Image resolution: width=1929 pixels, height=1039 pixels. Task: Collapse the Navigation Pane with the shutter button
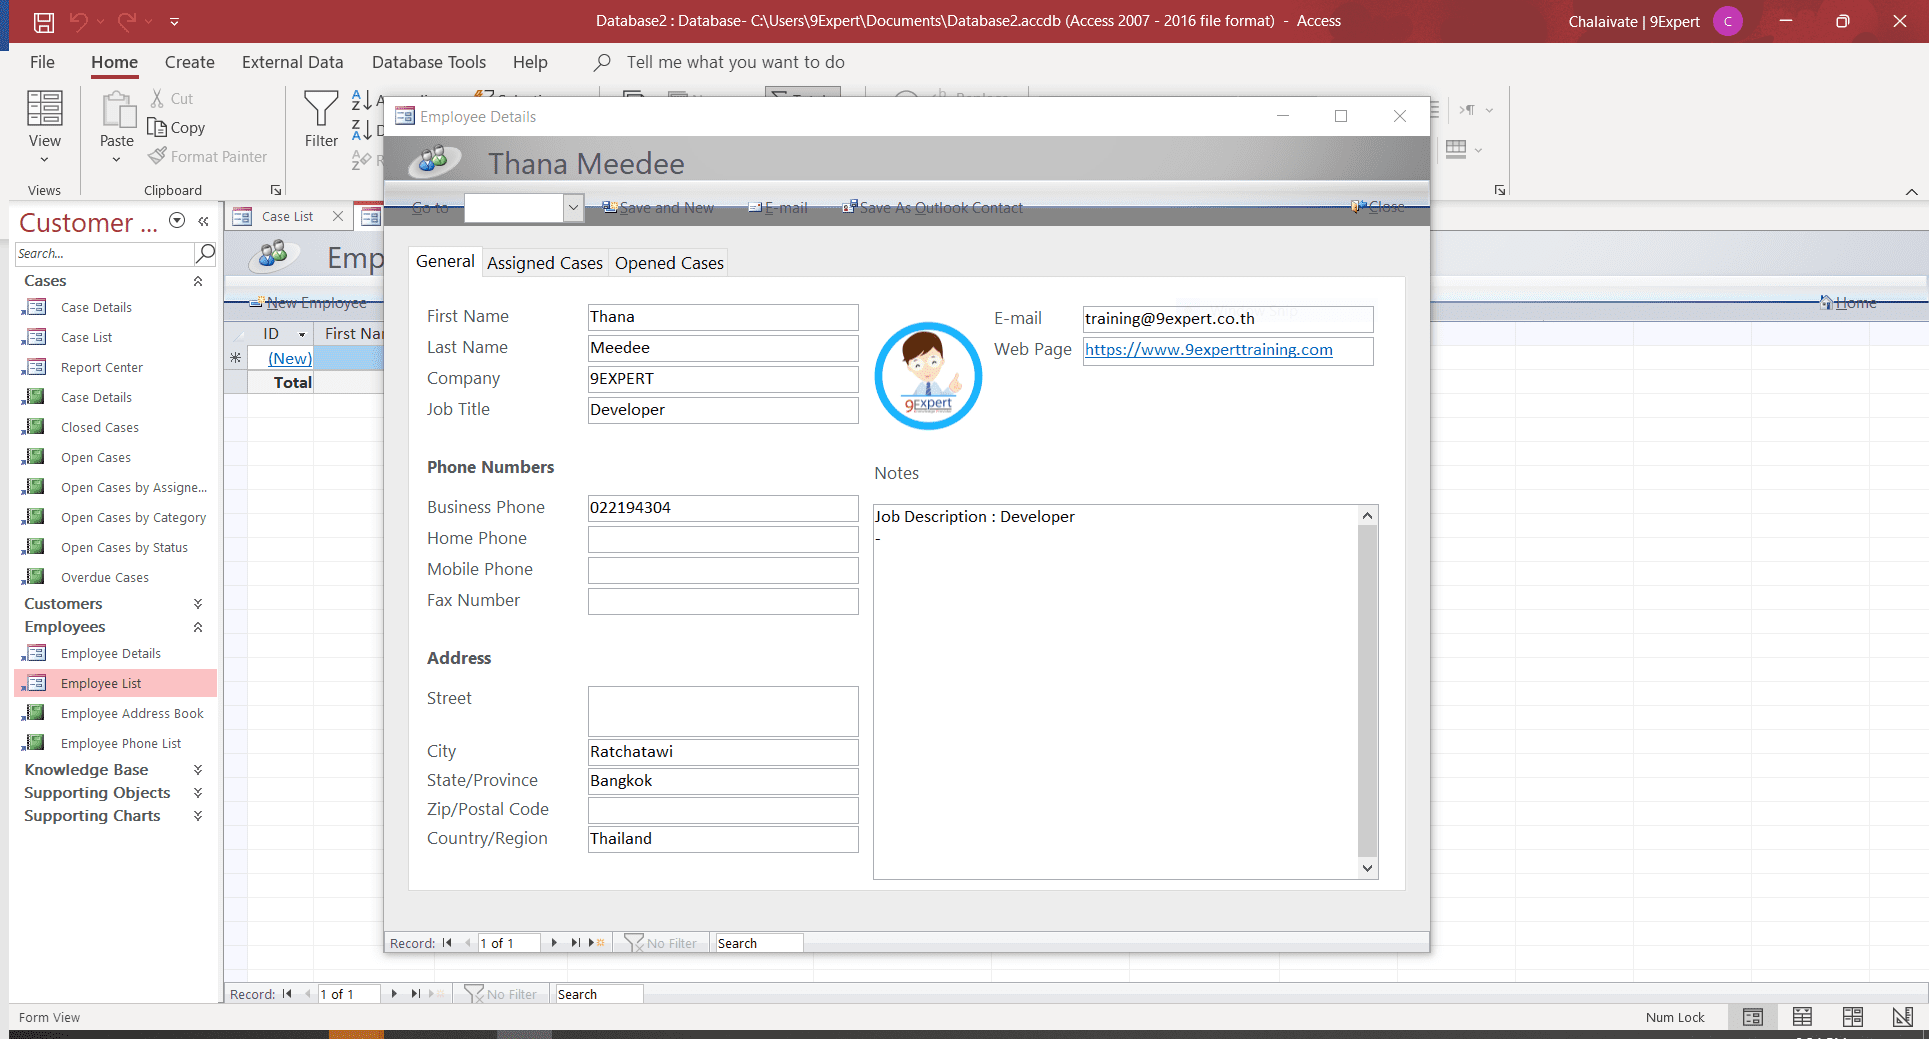tap(204, 222)
